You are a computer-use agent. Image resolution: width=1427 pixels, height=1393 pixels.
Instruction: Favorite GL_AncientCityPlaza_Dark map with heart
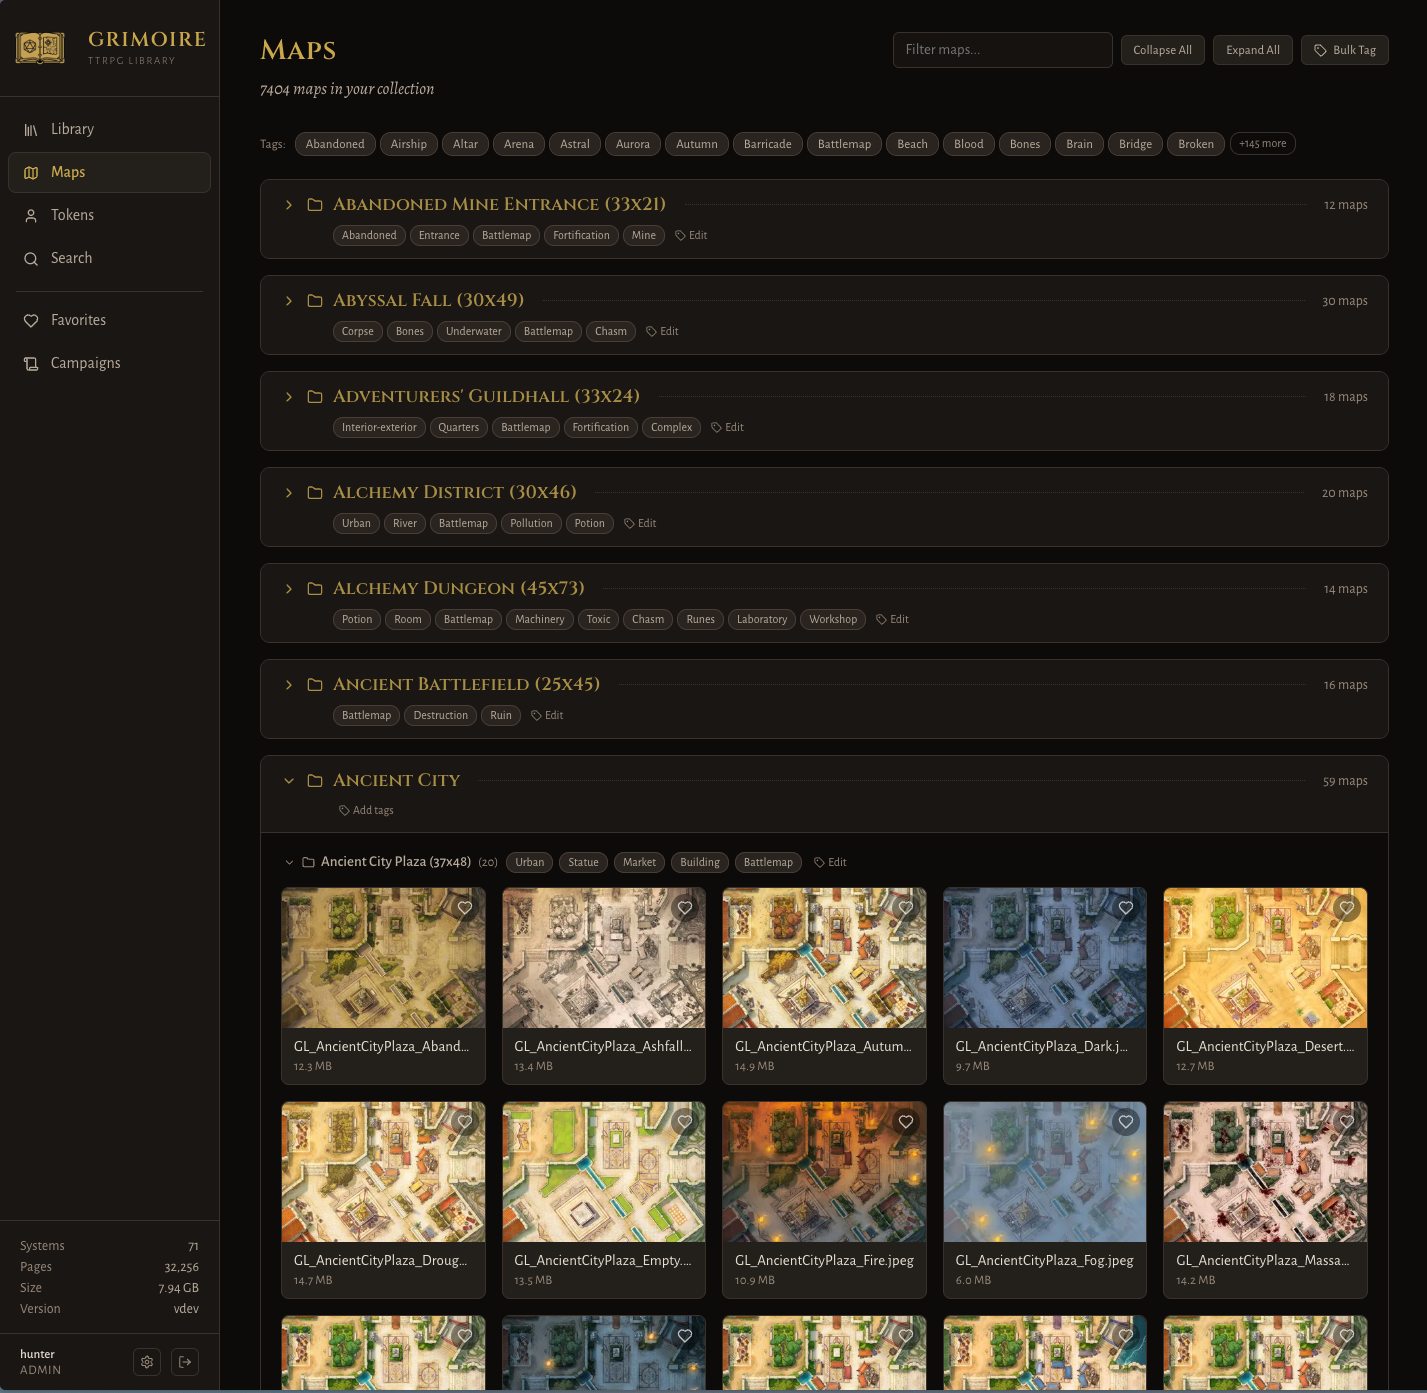[1126, 908]
